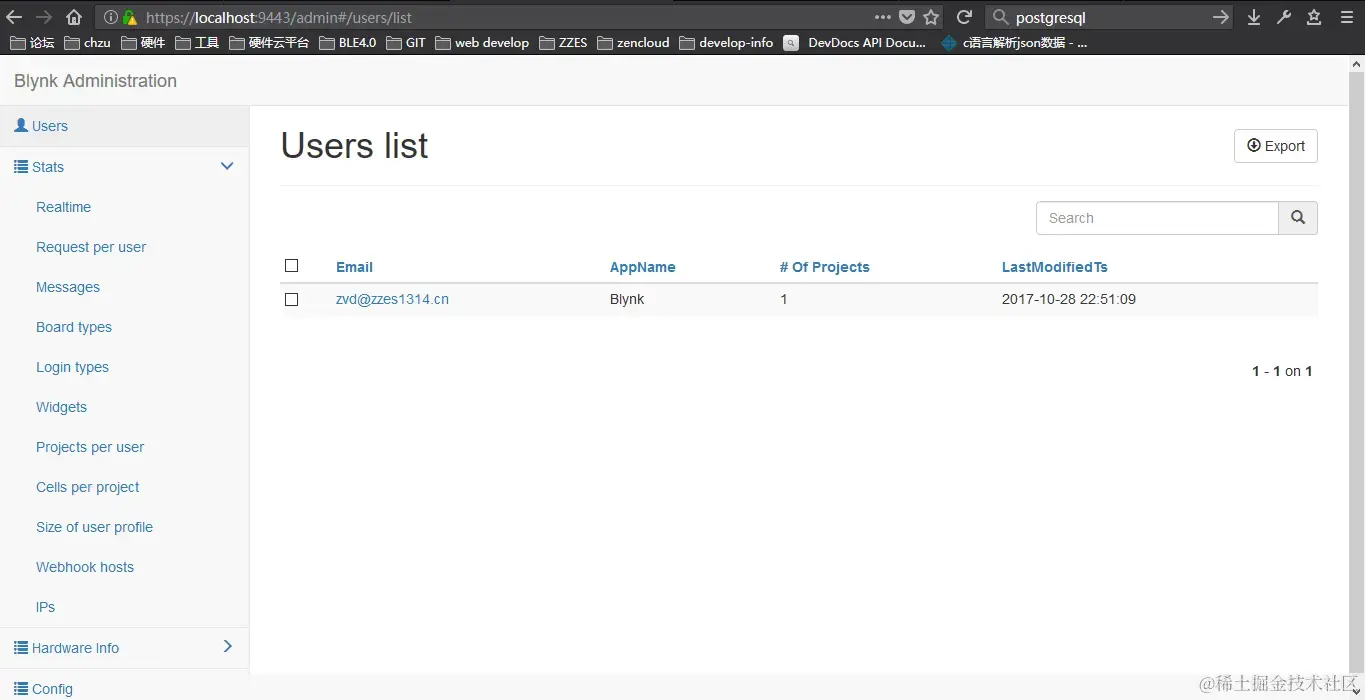The image size is (1365, 700).
Task: Open the IPs stats page
Action: 45,607
